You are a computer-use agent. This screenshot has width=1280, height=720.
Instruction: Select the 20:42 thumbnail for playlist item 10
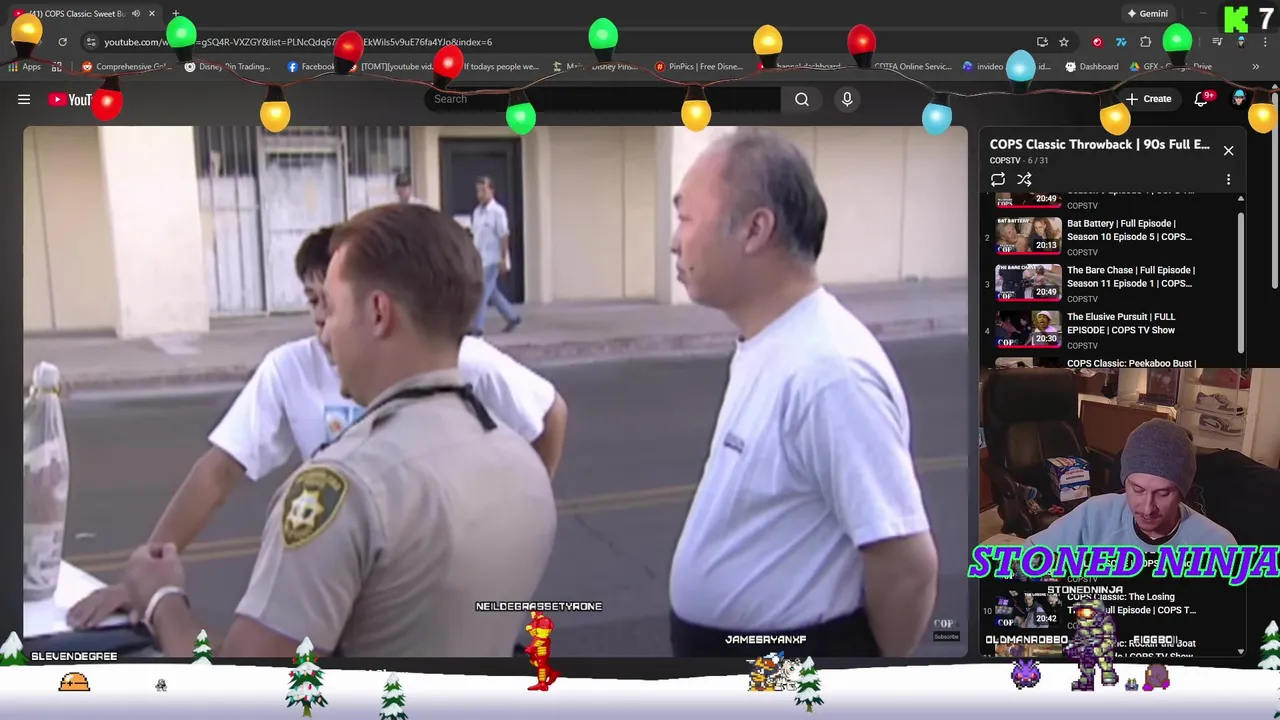tap(1028, 608)
